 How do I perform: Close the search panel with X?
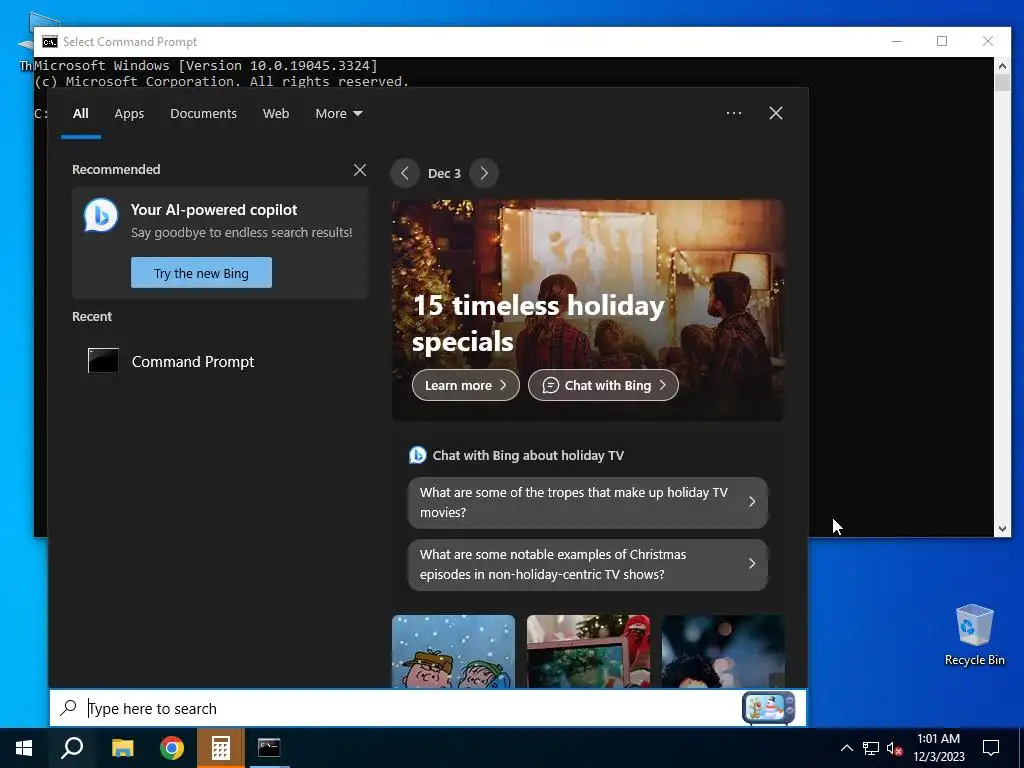[x=775, y=113]
